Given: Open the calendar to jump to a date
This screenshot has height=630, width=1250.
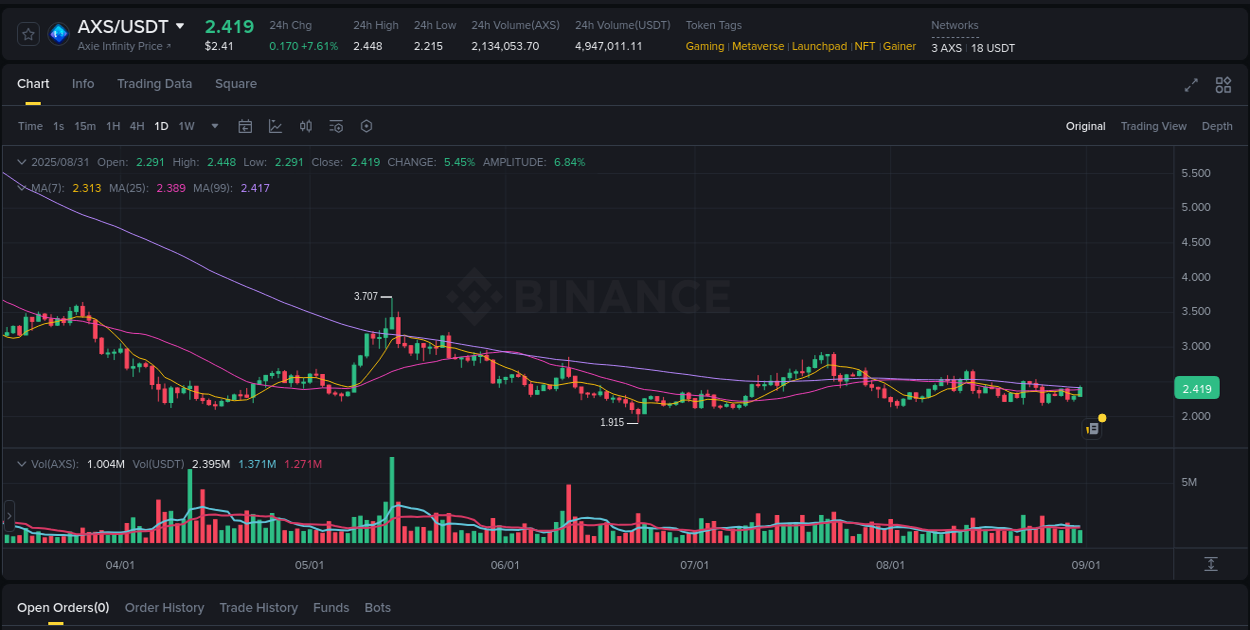Looking at the screenshot, I should click(245, 126).
